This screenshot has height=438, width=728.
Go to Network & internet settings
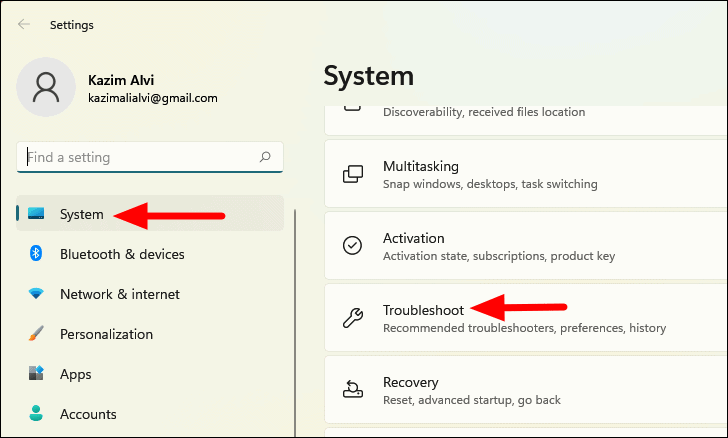pos(150,294)
